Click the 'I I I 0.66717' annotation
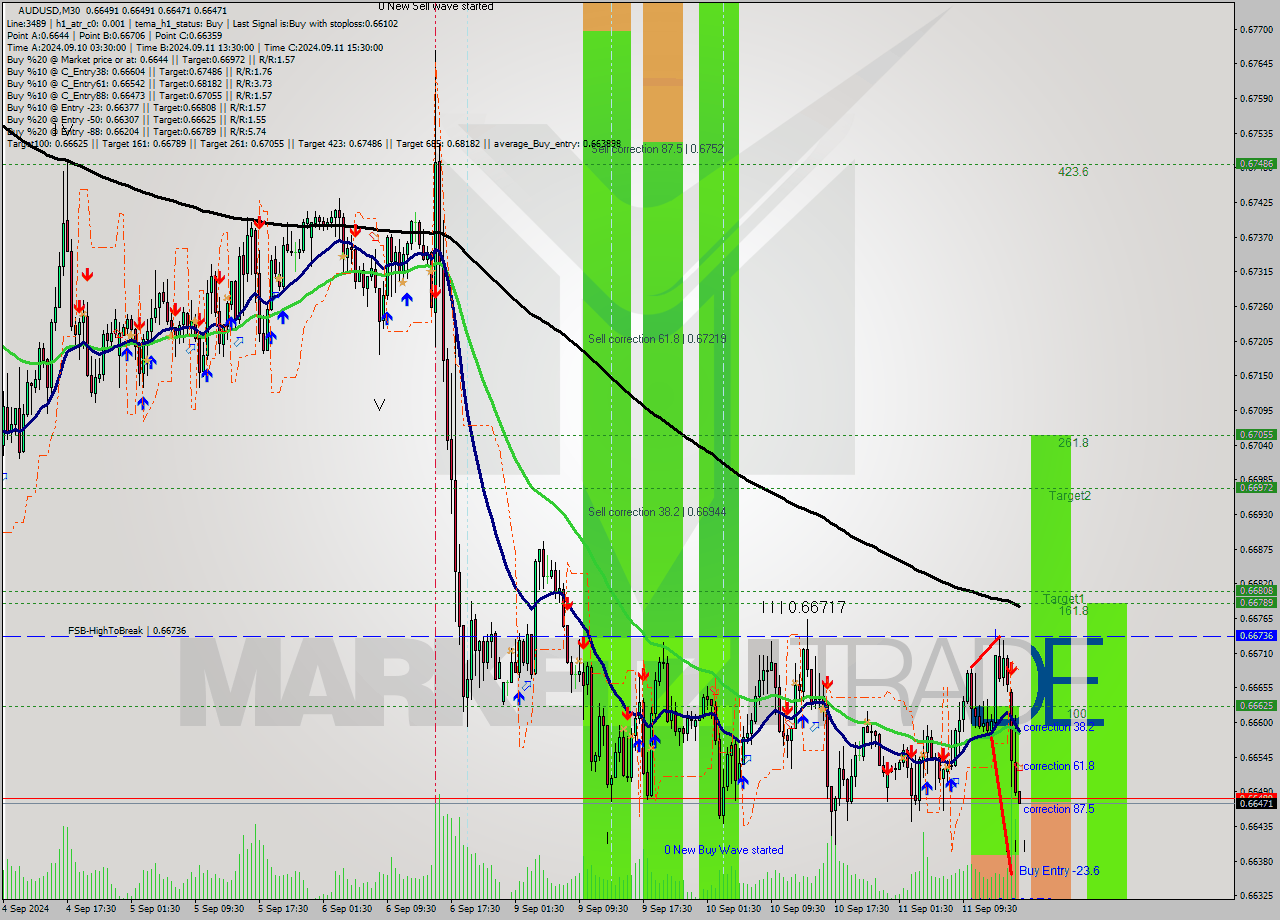The image size is (1280, 920). pos(803,607)
